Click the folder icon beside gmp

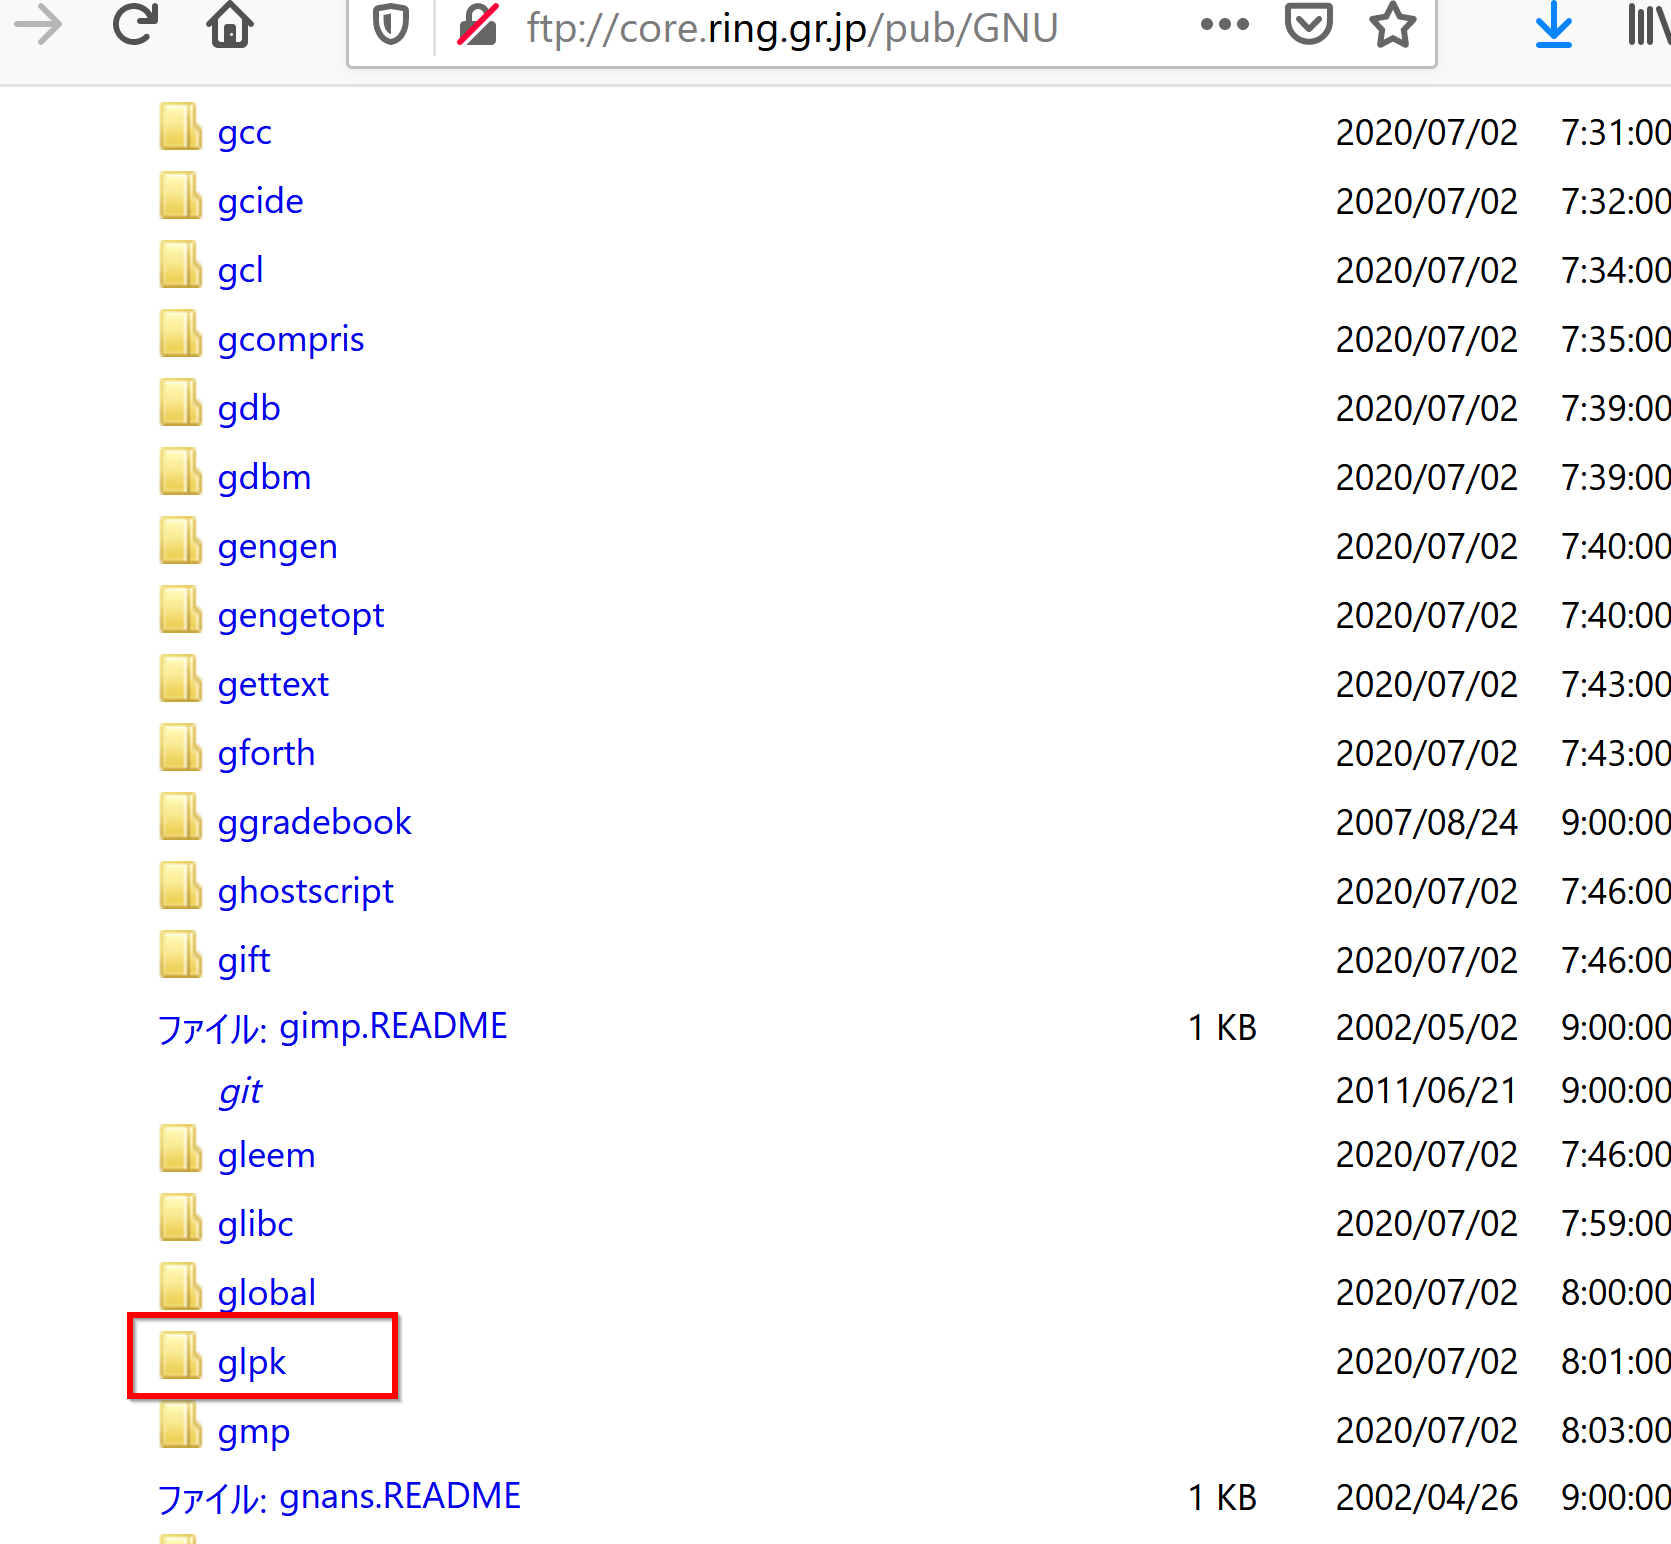click(181, 1426)
